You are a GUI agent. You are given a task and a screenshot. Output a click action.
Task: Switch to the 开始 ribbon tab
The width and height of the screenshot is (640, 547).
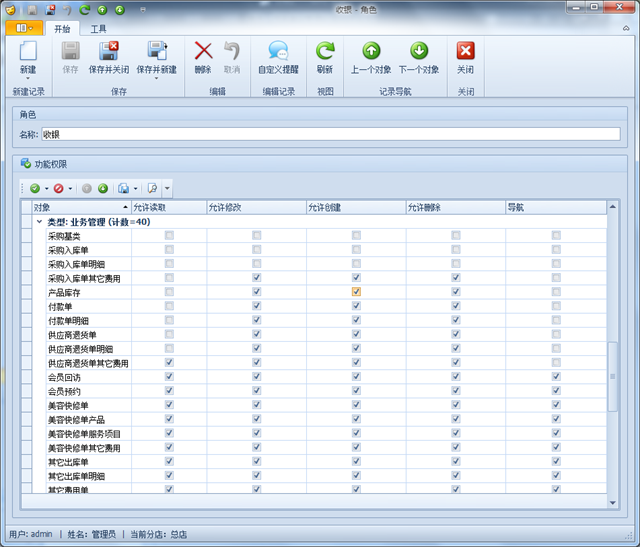(x=62, y=29)
